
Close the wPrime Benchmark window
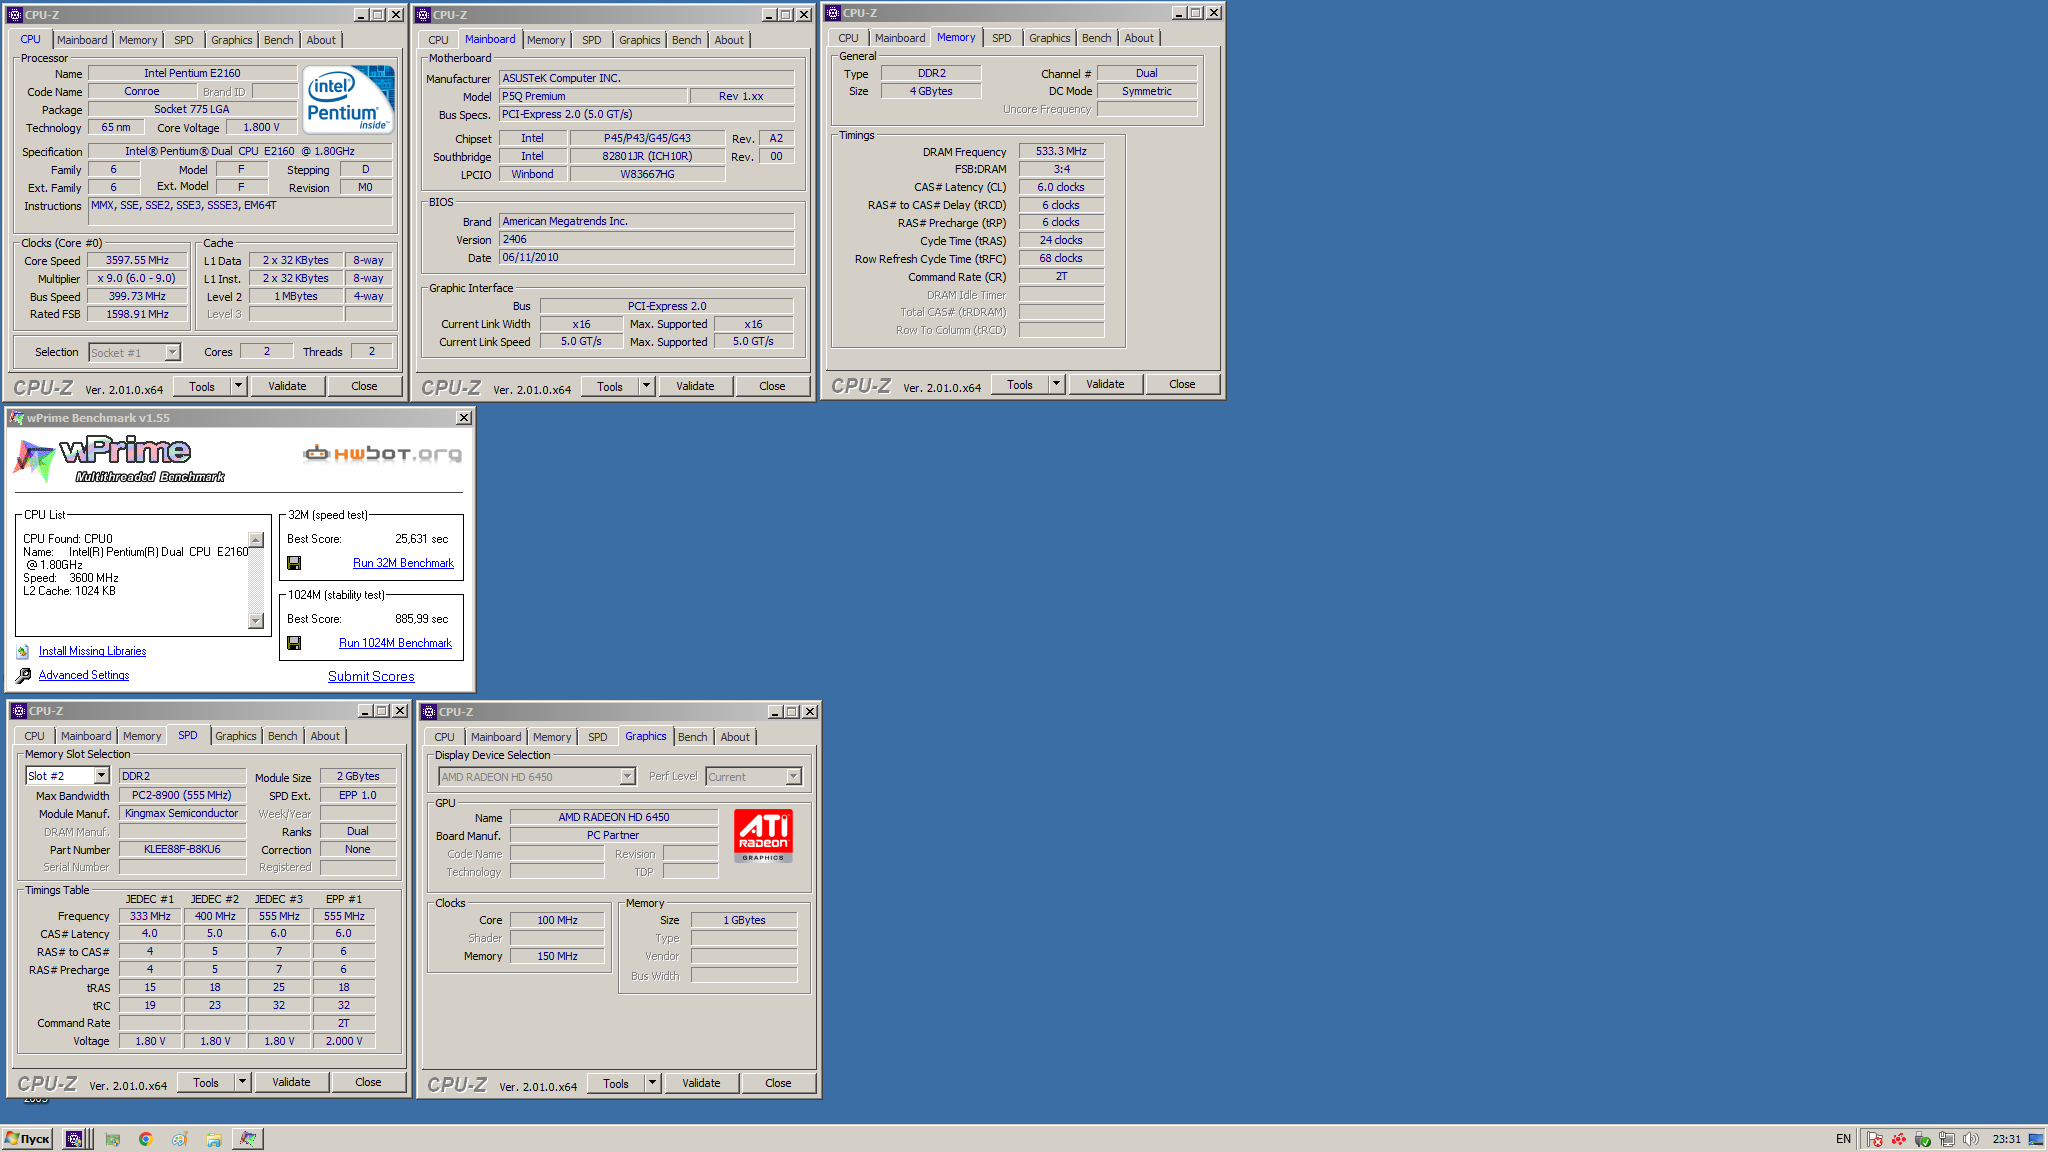tap(463, 418)
